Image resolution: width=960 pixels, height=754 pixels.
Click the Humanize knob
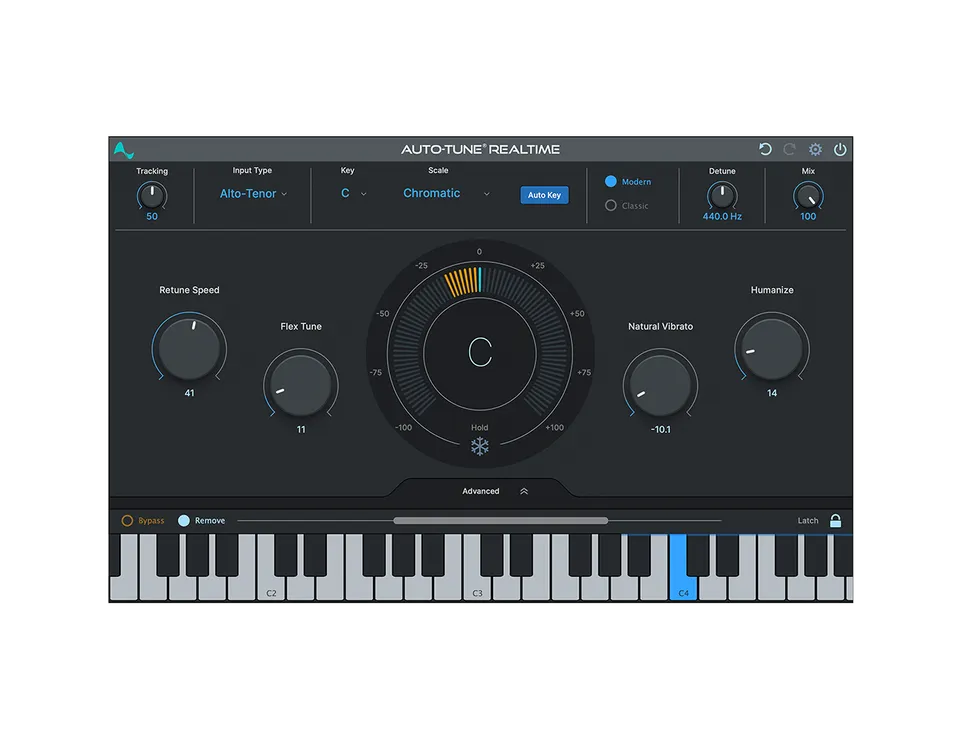coord(772,348)
